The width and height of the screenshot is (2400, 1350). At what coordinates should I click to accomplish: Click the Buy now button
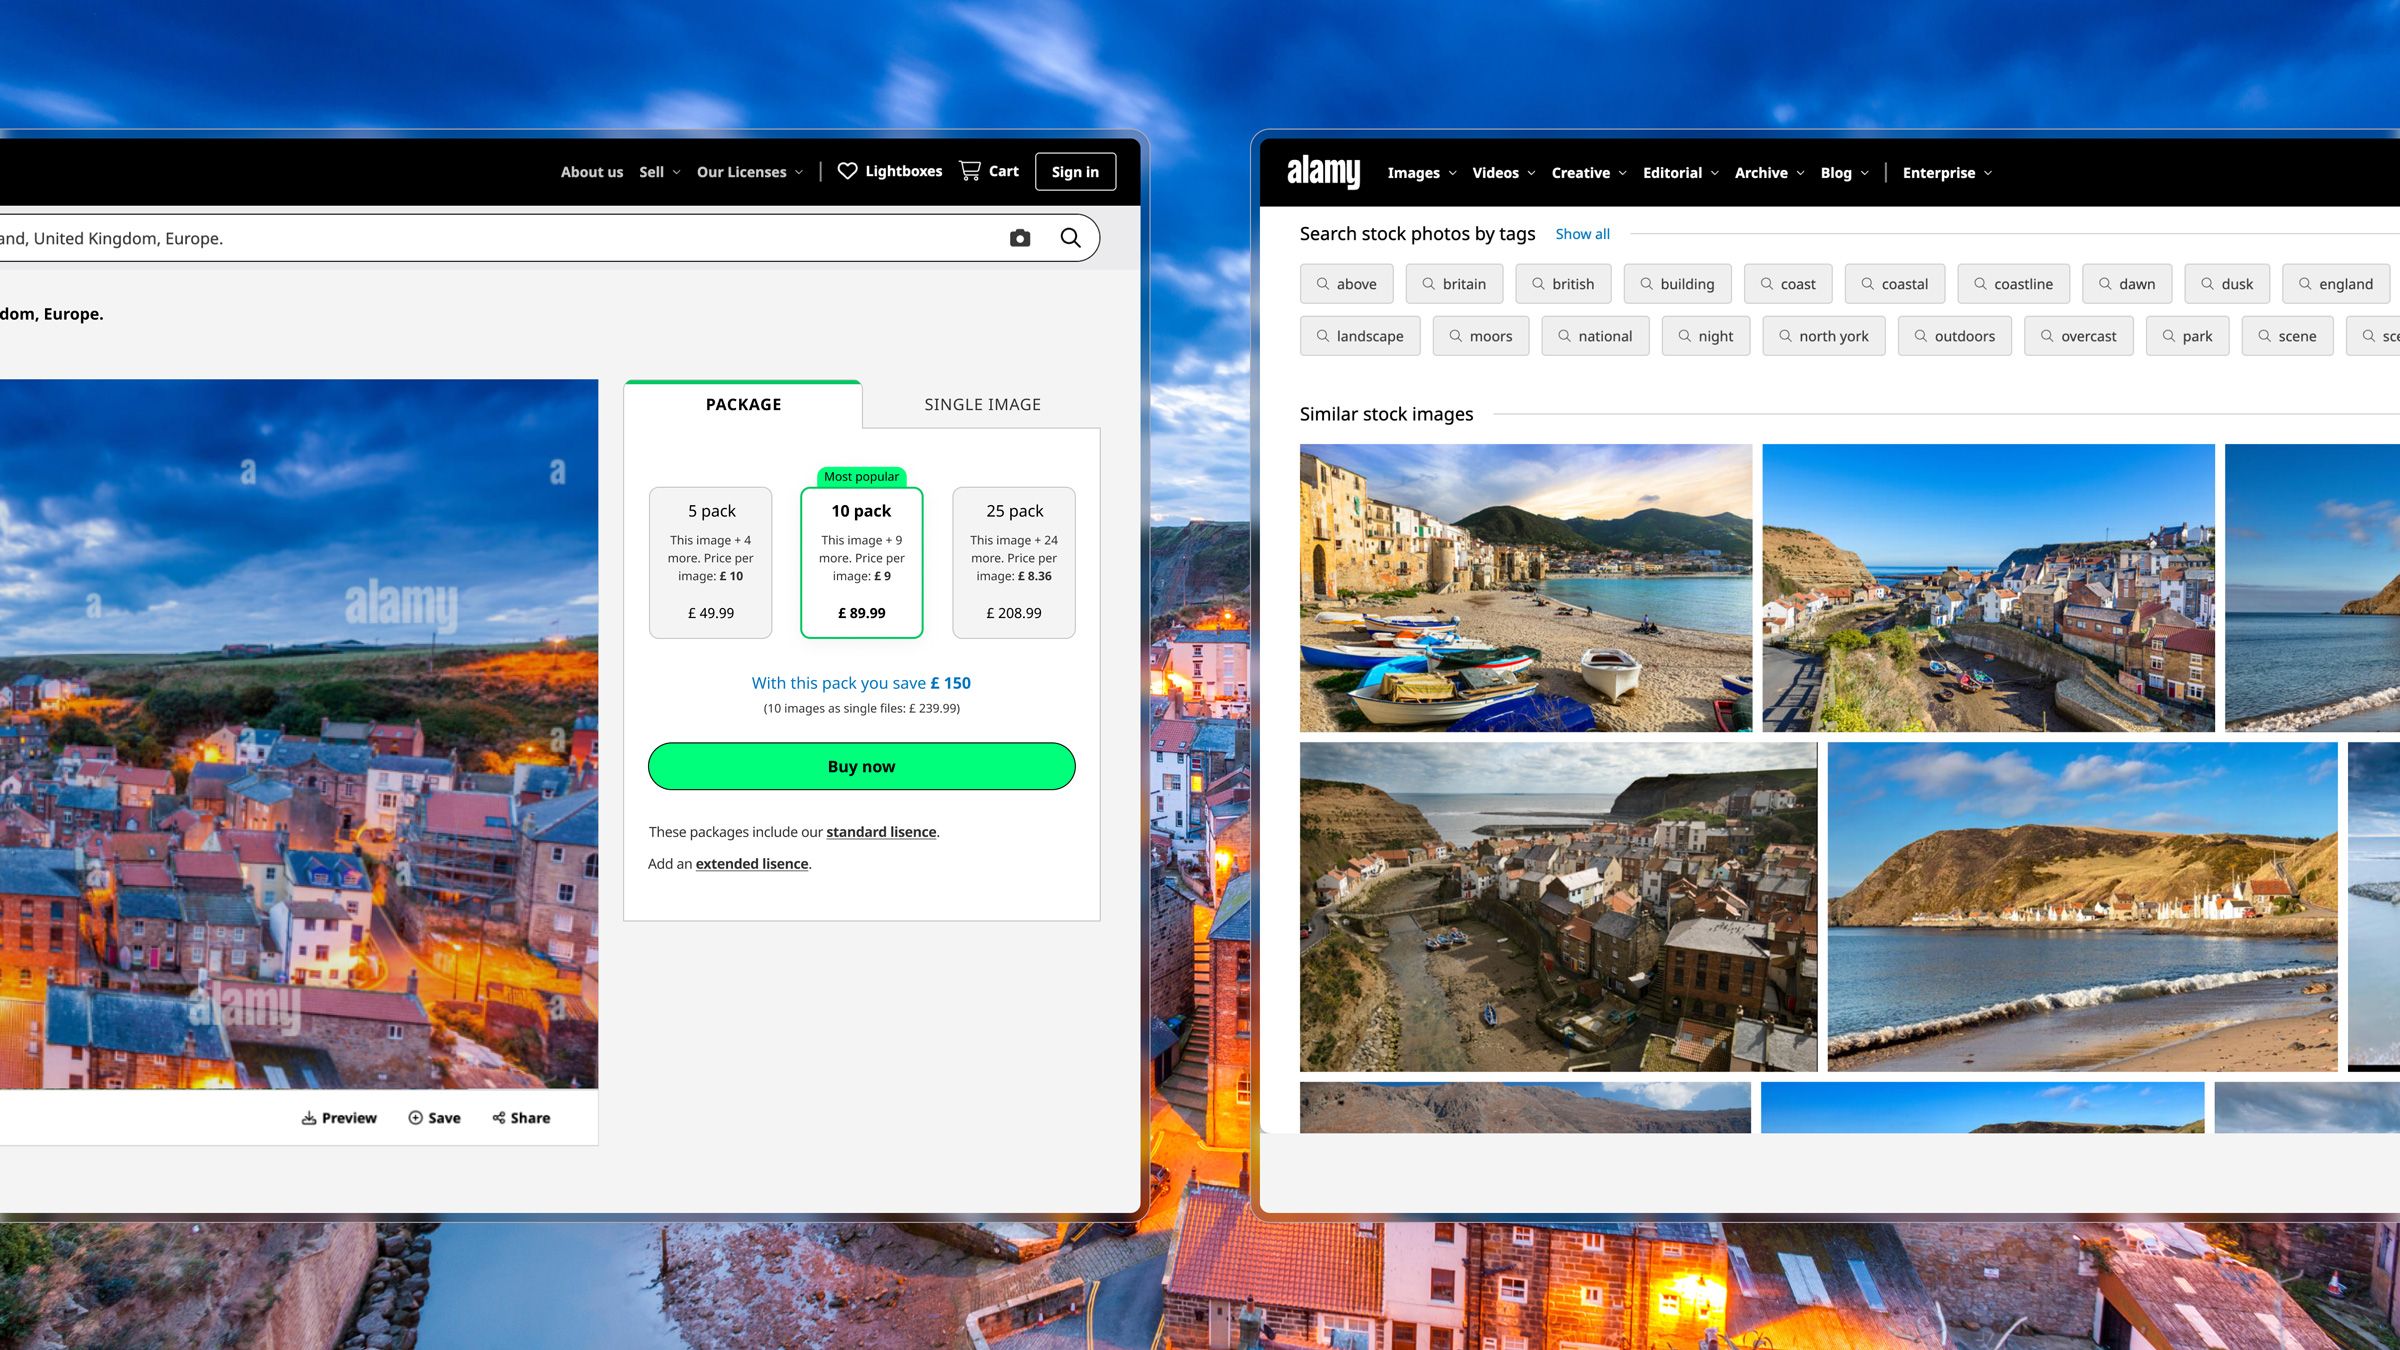click(861, 766)
